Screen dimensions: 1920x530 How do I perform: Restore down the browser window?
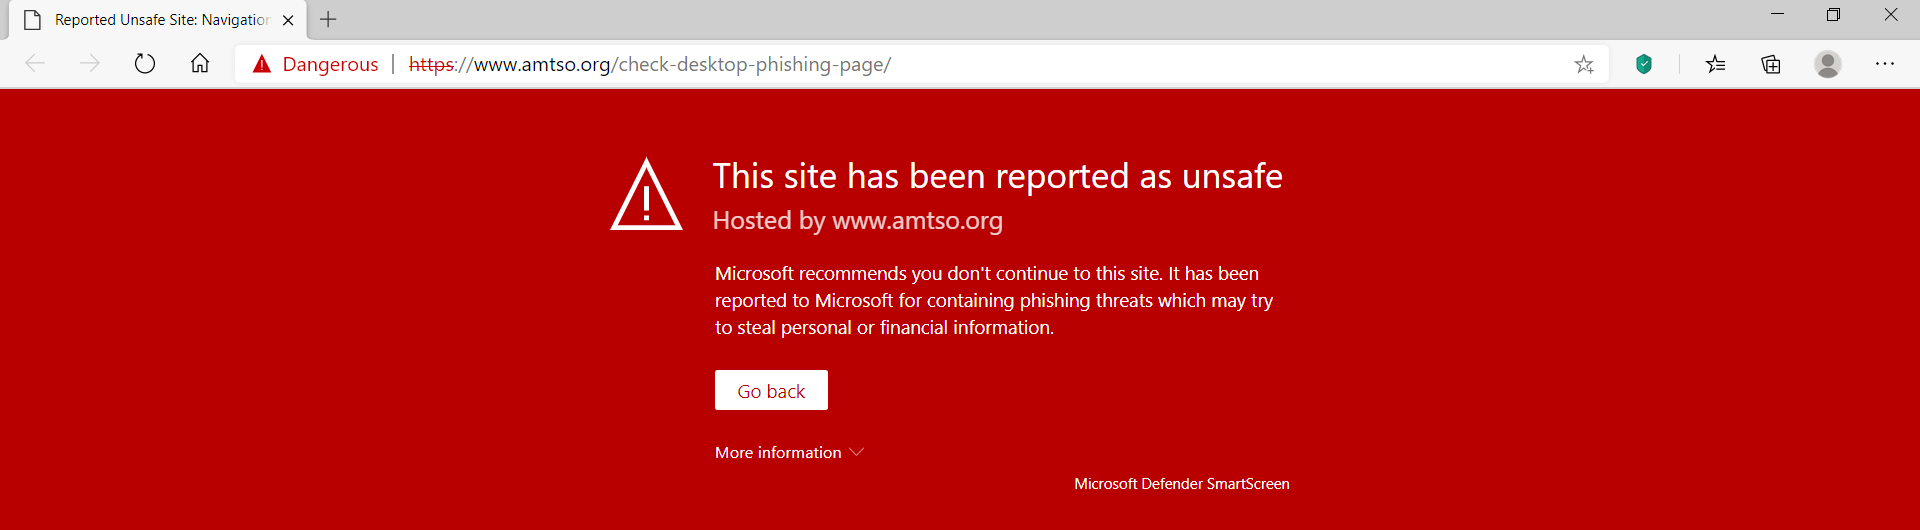click(x=1833, y=15)
